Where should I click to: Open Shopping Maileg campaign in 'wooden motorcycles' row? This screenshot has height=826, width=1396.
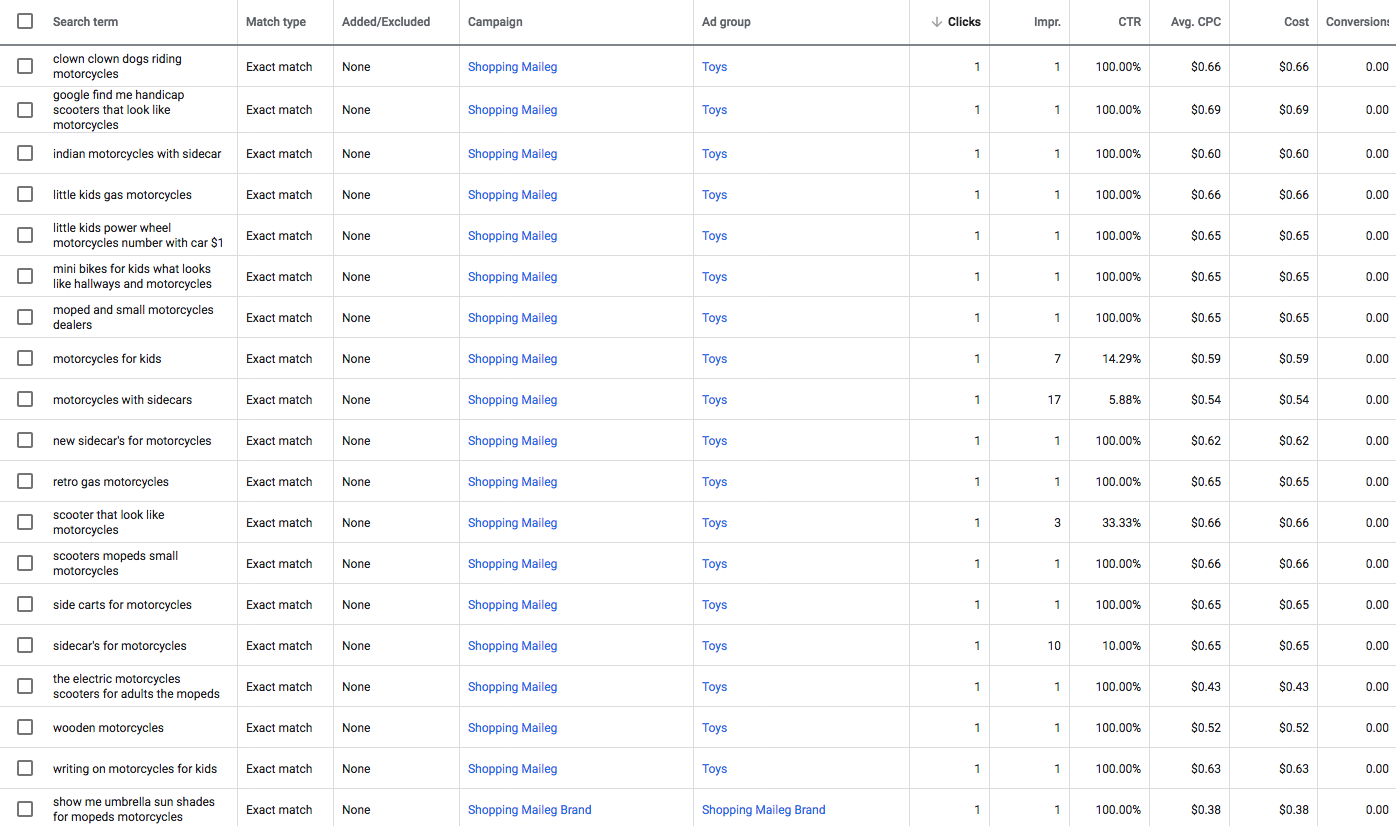click(x=512, y=728)
